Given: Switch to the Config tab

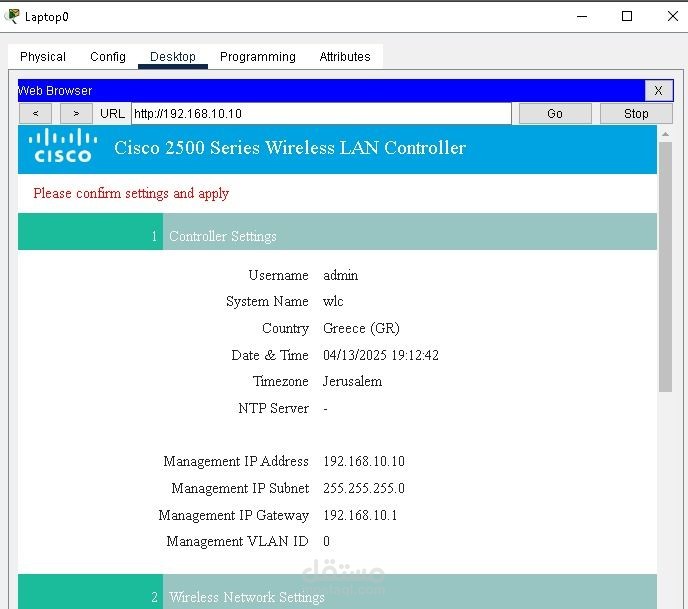Looking at the screenshot, I should pyautogui.click(x=108, y=57).
